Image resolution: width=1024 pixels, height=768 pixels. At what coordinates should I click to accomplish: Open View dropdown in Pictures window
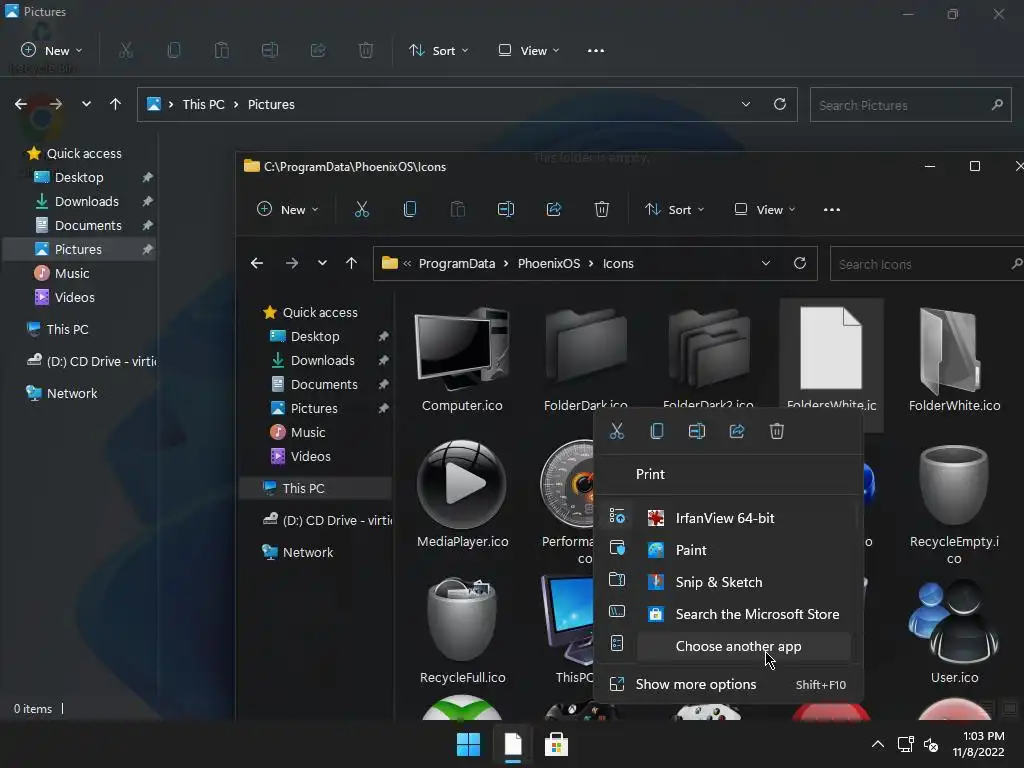[x=529, y=50]
